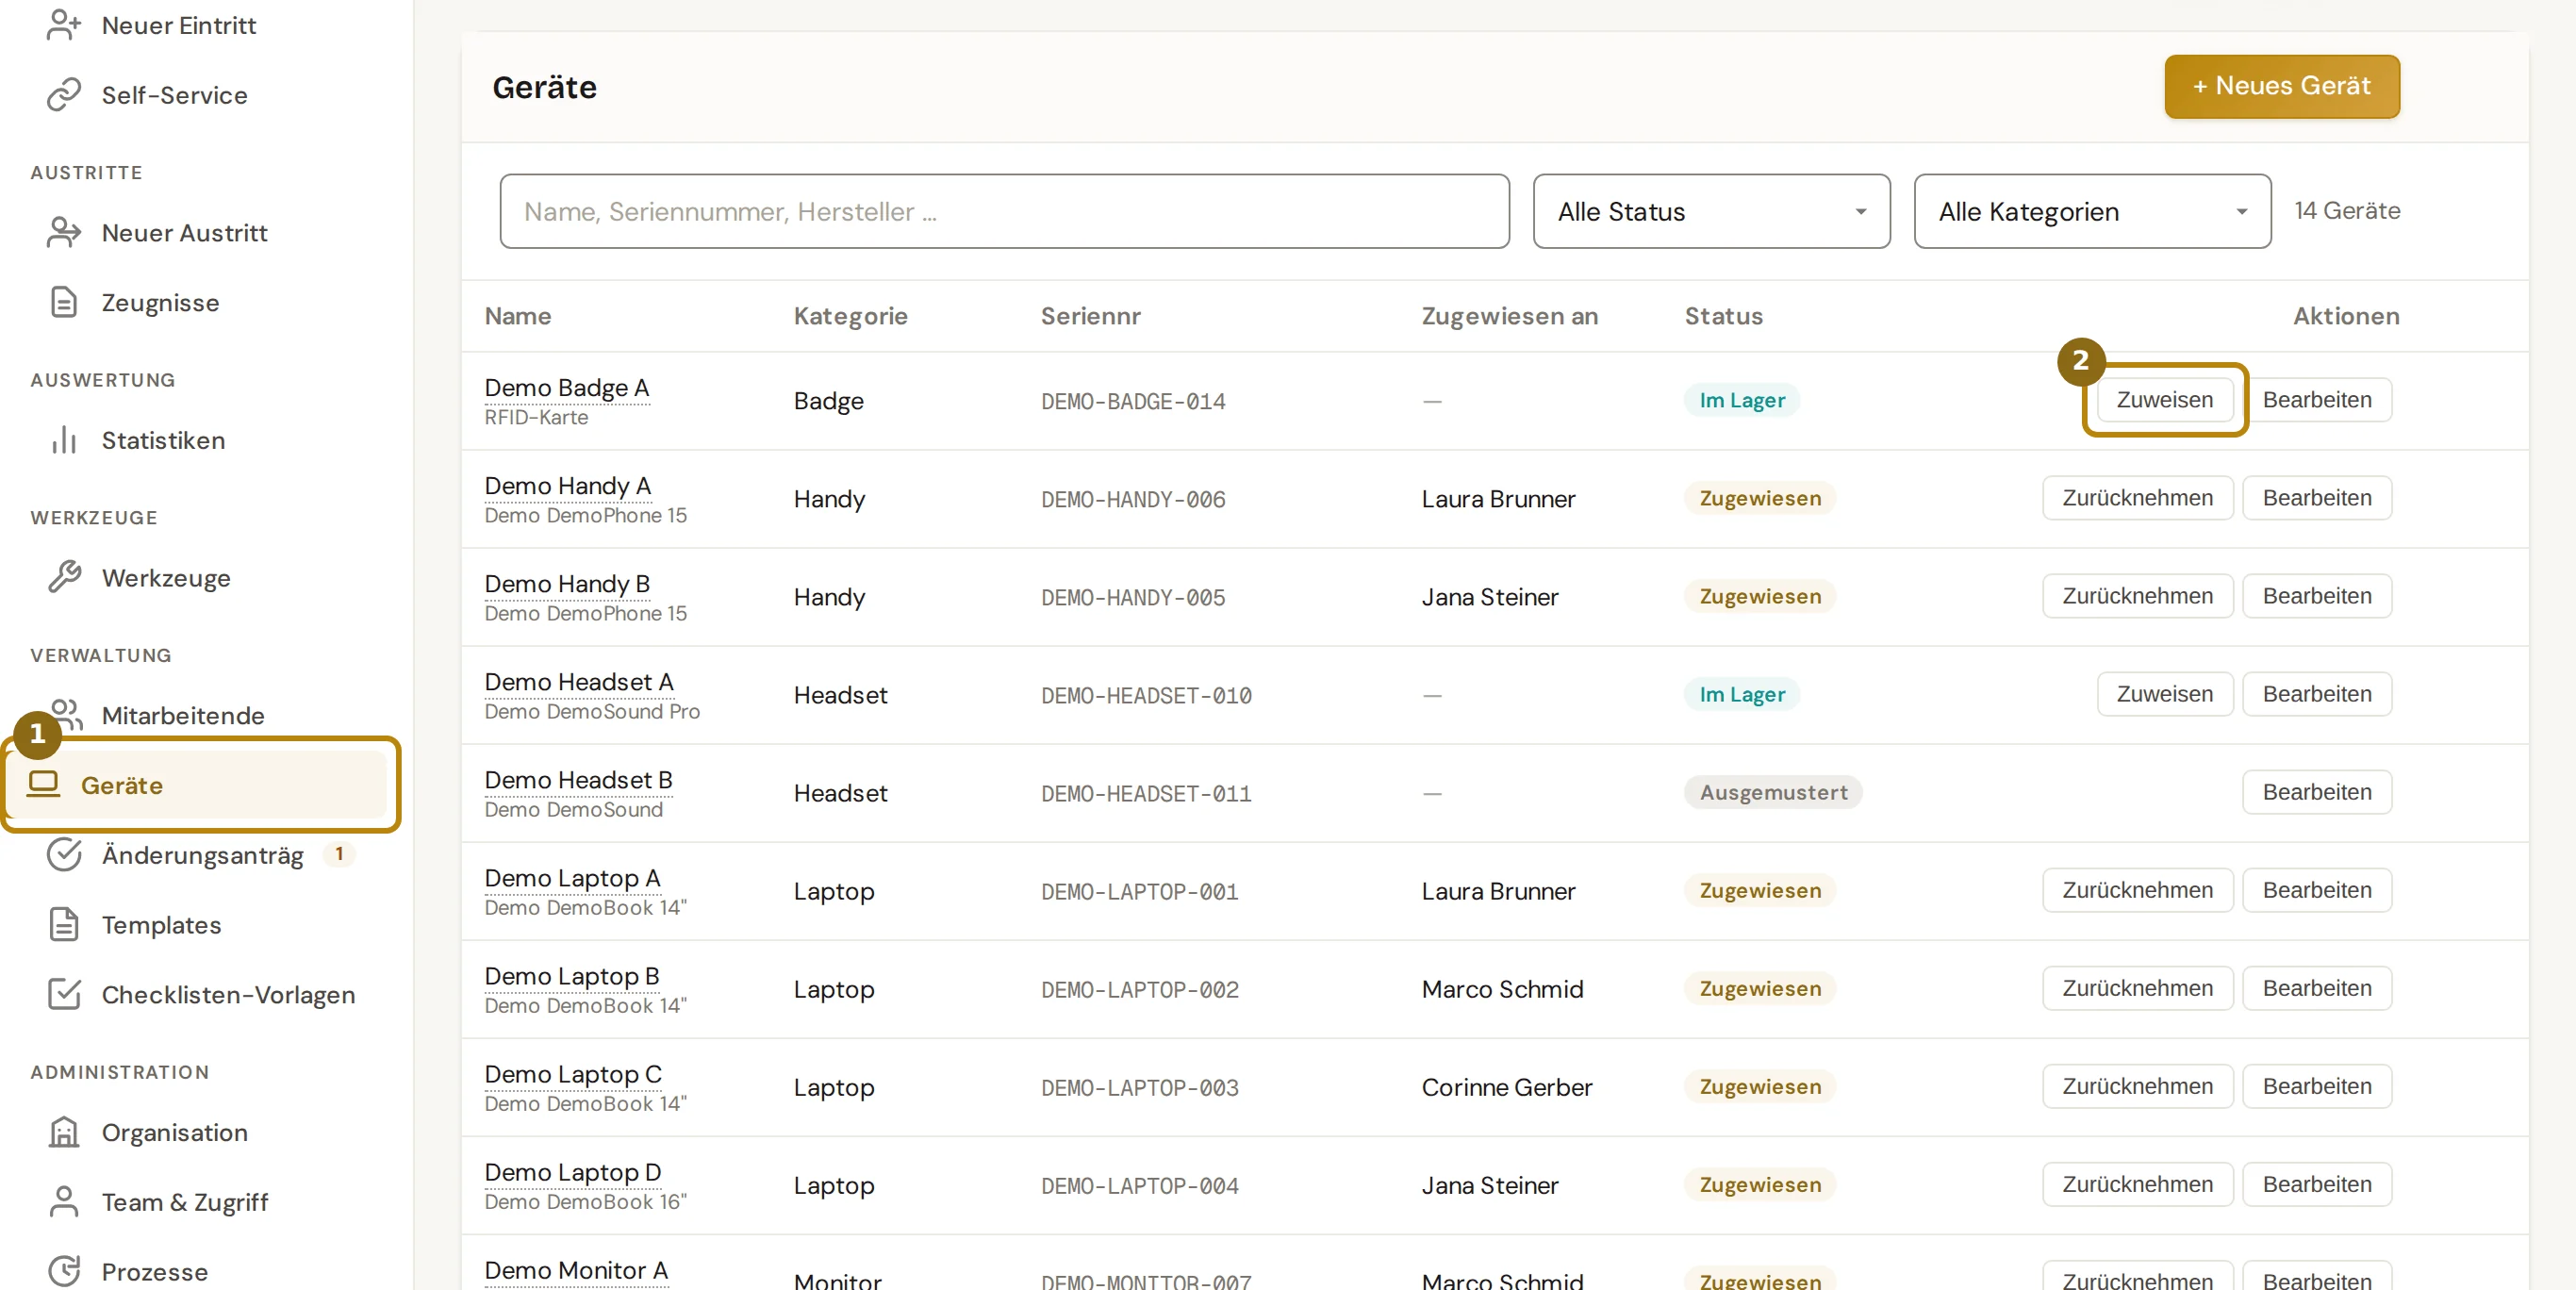The width and height of the screenshot is (2576, 1290).
Task: Click the Geräte laptop icon
Action: tap(43, 784)
